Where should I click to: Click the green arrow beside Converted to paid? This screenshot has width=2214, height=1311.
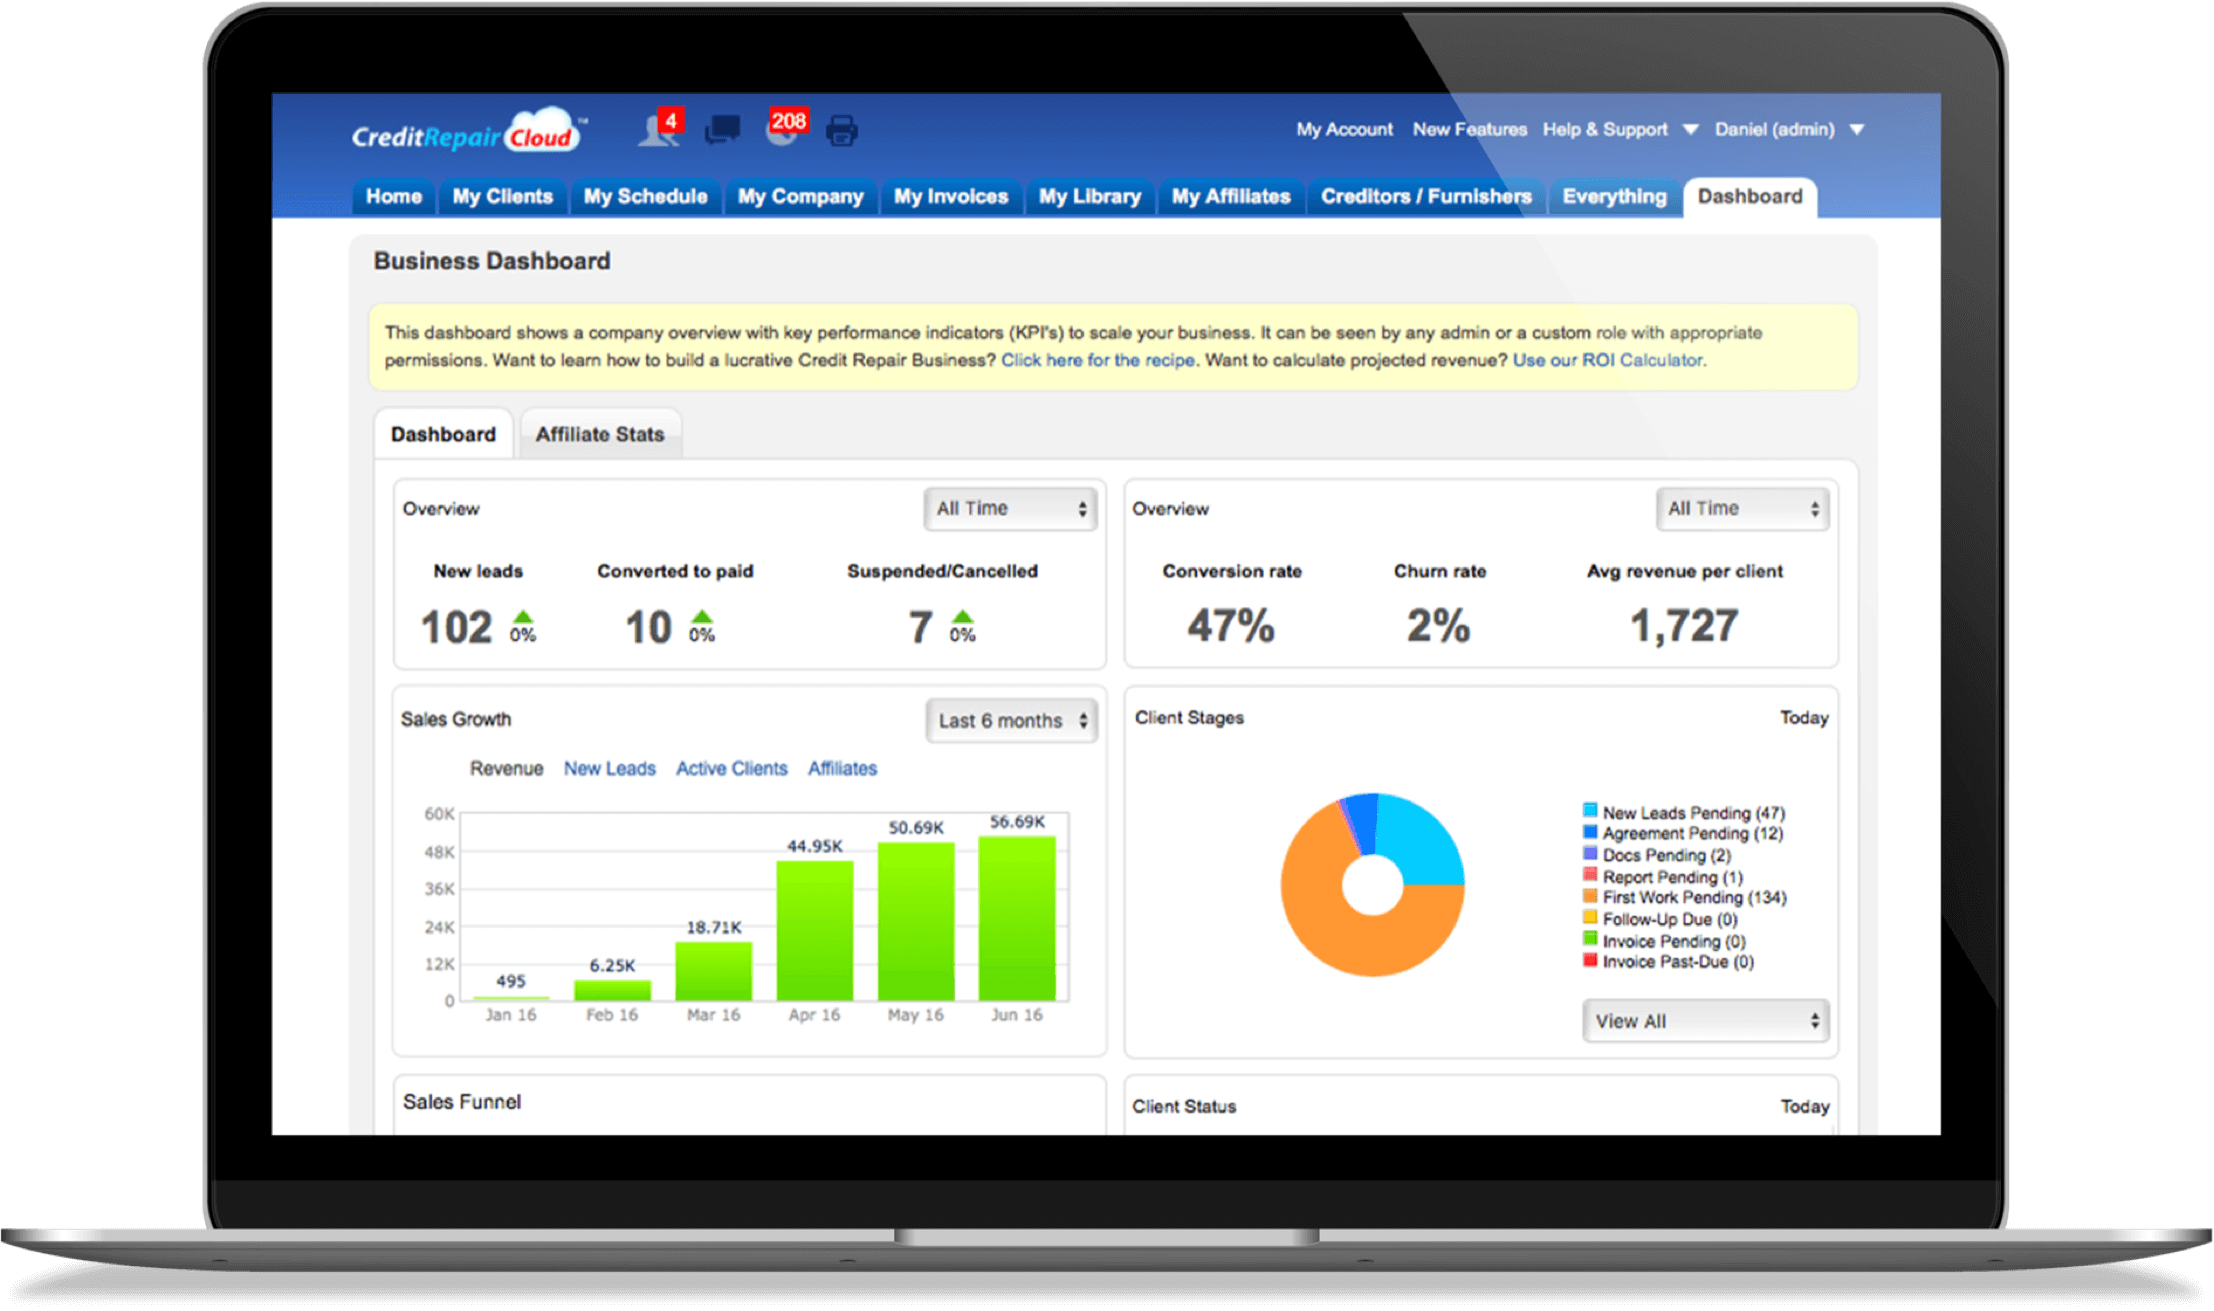coord(702,617)
